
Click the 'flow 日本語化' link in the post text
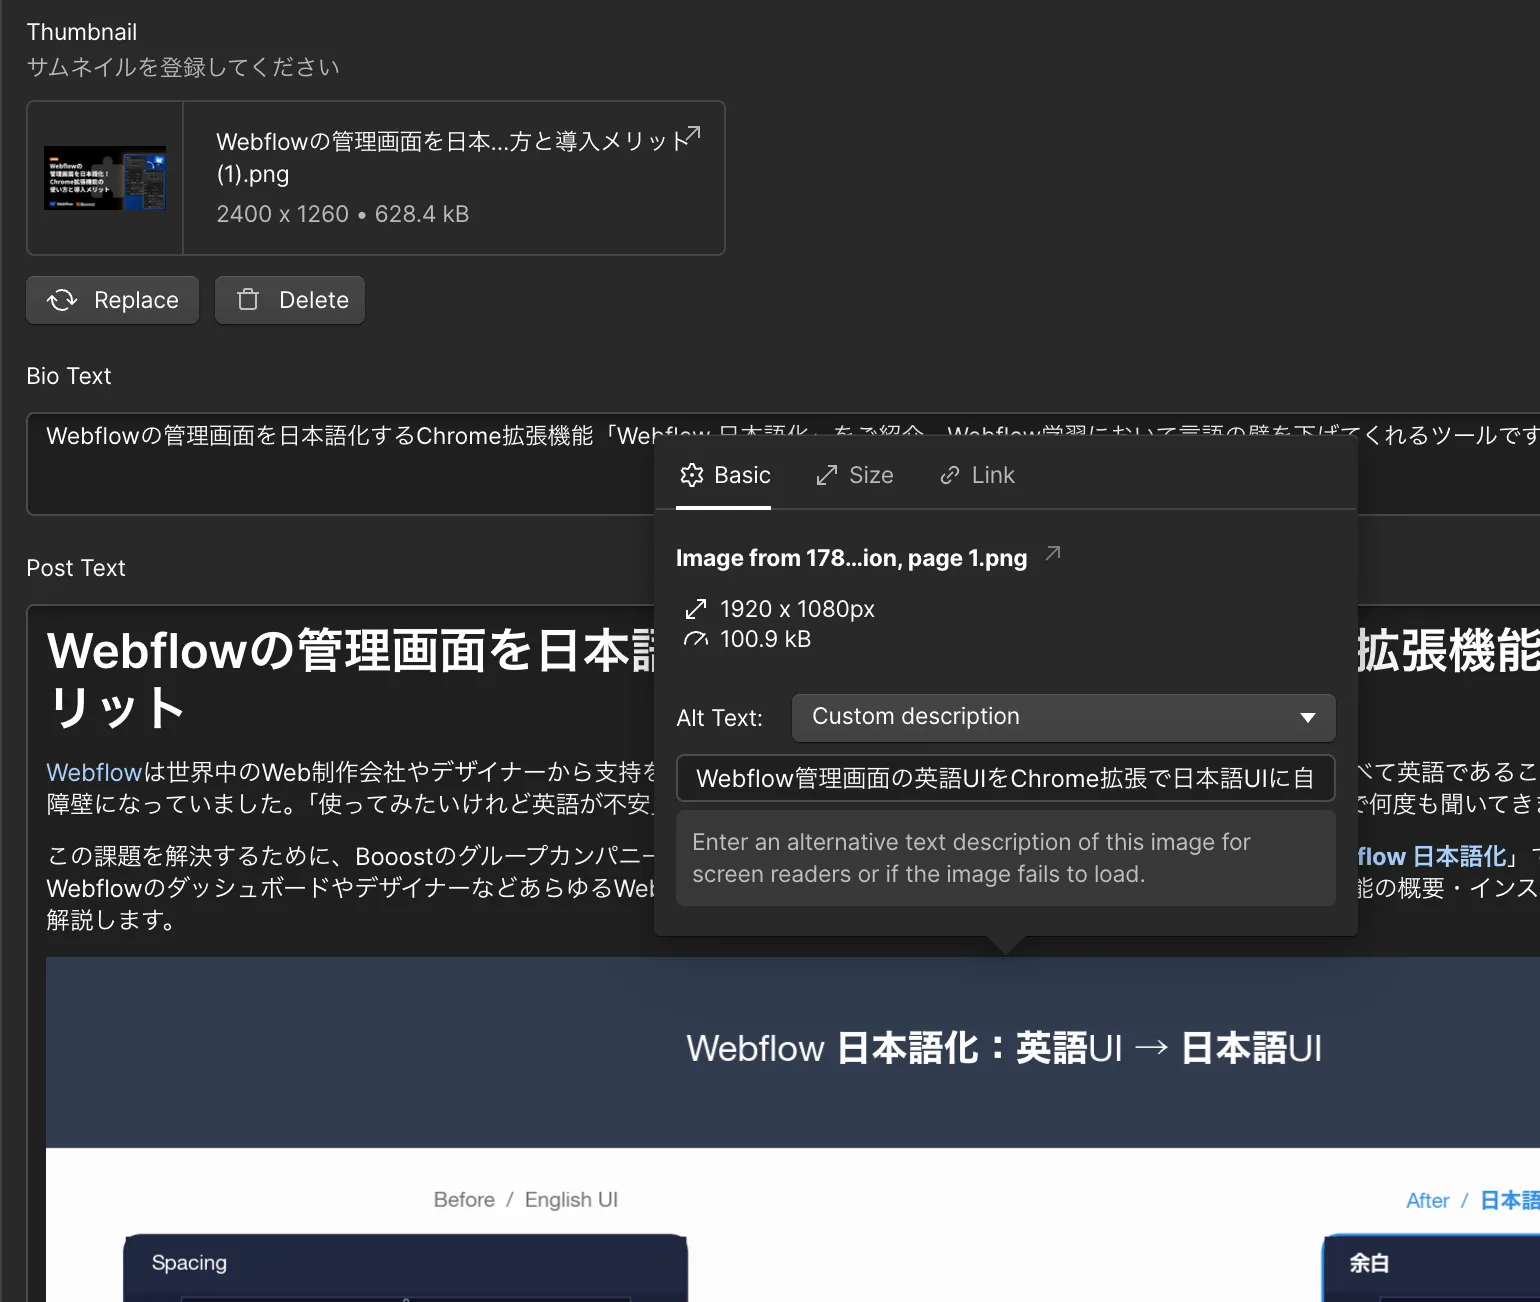(x=1431, y=856)
